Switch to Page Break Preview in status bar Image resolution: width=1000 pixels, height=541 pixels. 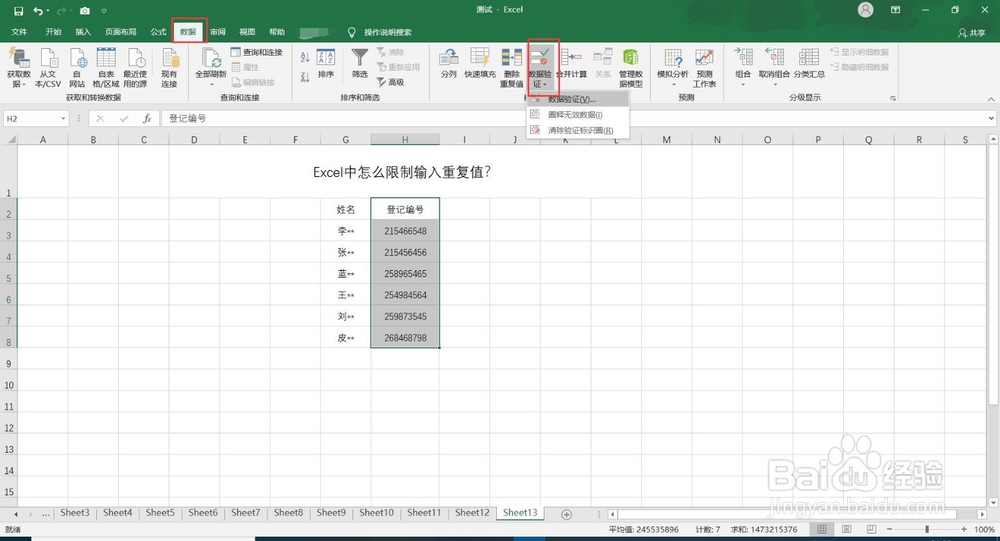[x=871, y=530]
